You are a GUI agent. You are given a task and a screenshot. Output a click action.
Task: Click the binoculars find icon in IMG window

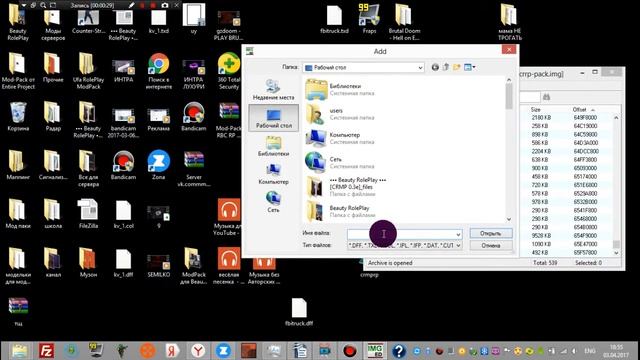pos(546,97)
